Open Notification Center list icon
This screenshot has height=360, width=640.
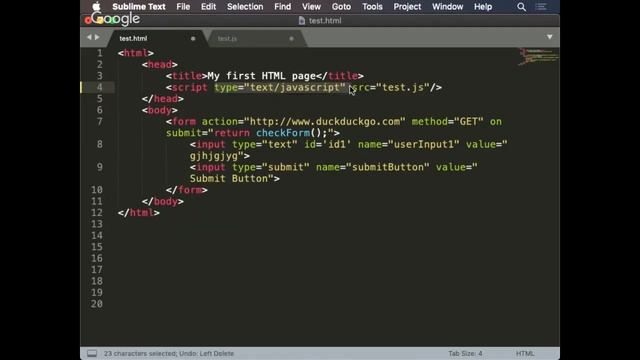point(541,7)
